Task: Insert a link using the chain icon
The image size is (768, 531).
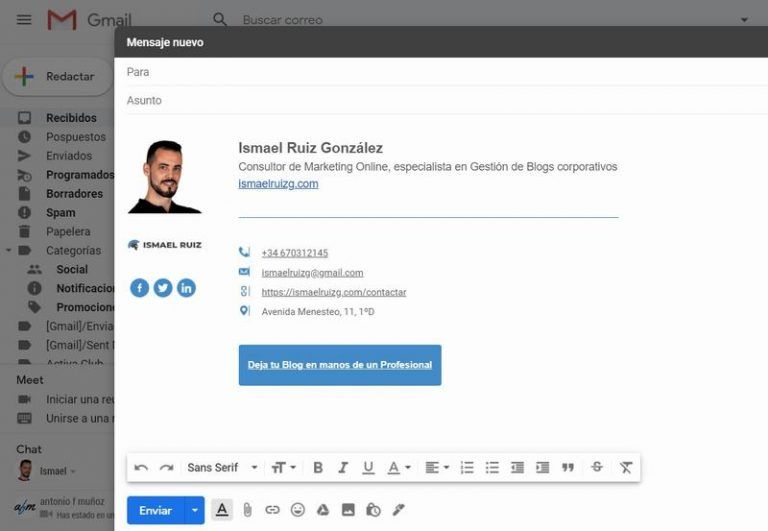Action: 272,510
